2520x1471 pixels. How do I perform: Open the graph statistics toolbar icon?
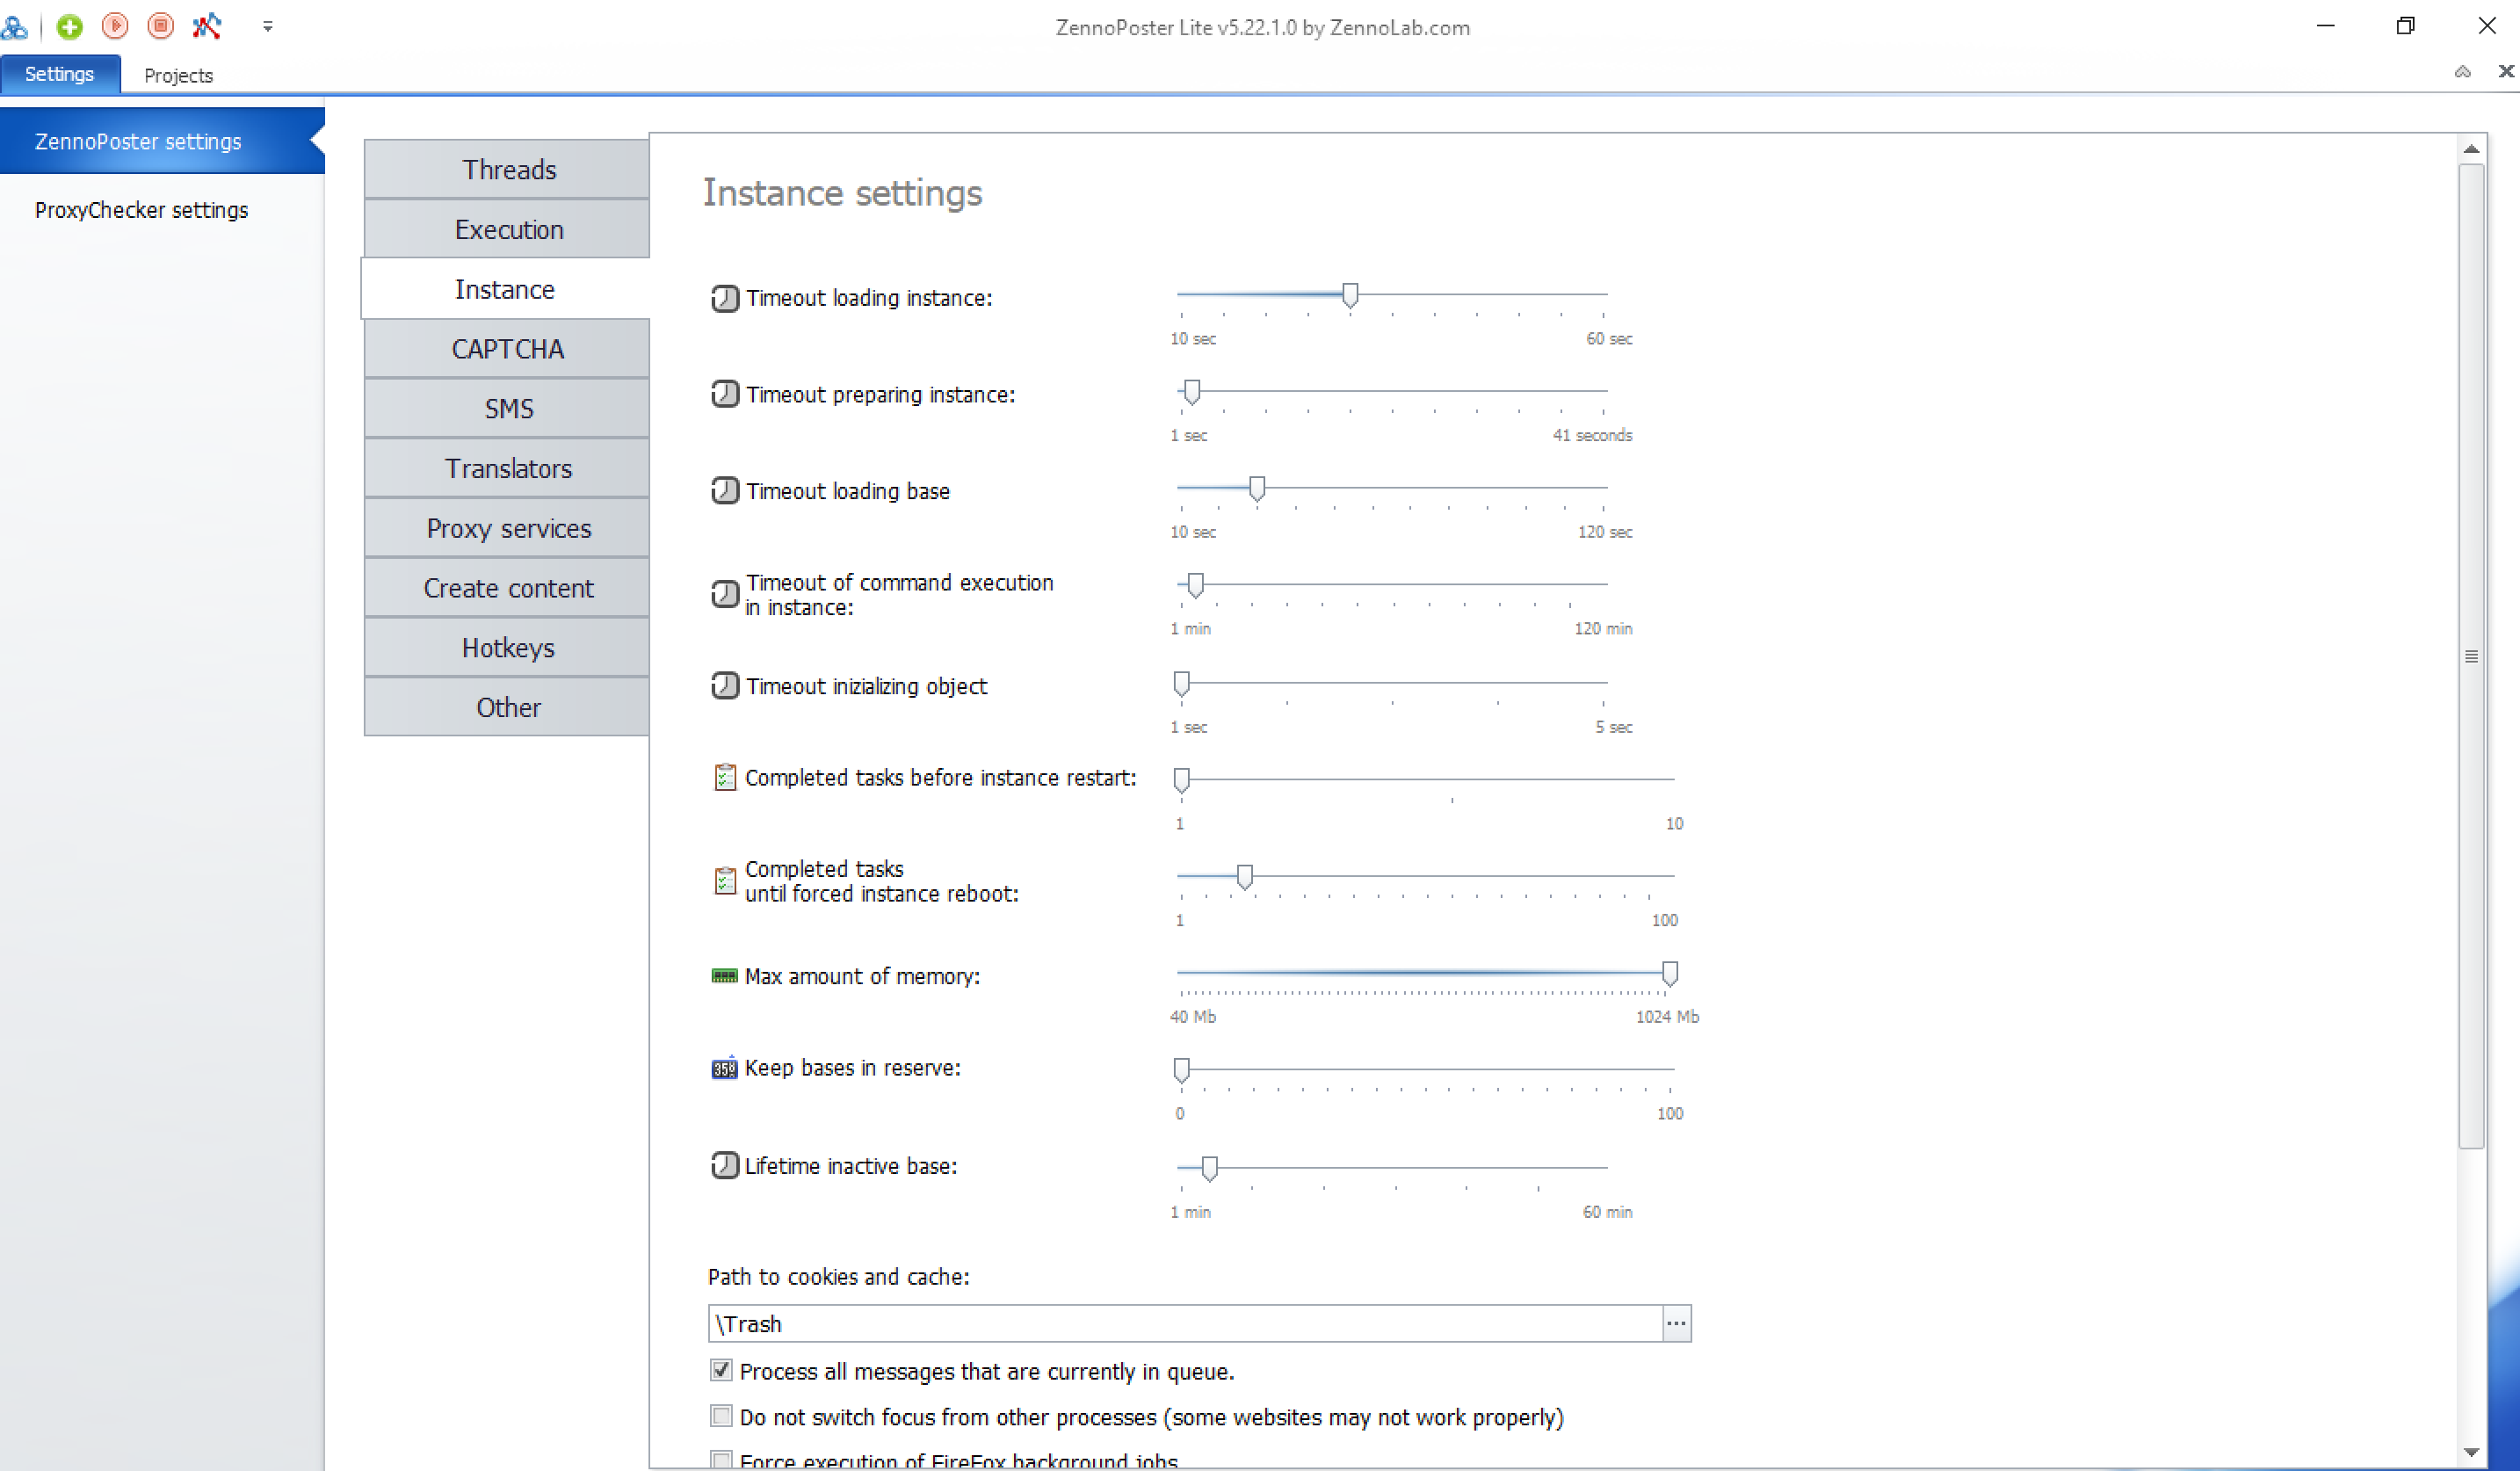pos(206,26)
